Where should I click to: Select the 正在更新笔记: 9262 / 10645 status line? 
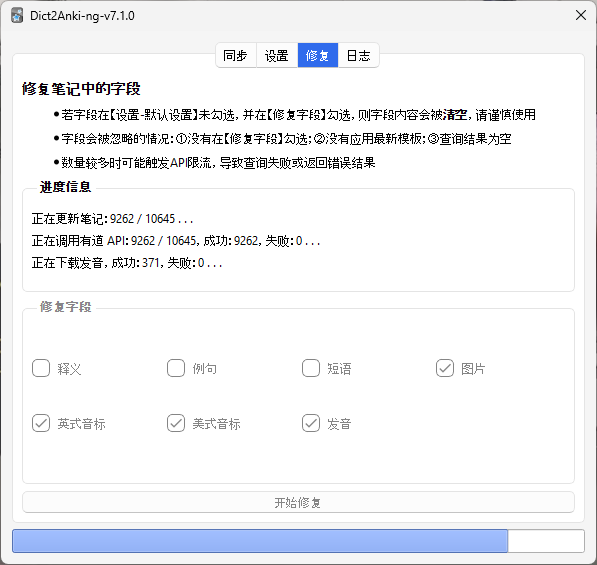112,219
